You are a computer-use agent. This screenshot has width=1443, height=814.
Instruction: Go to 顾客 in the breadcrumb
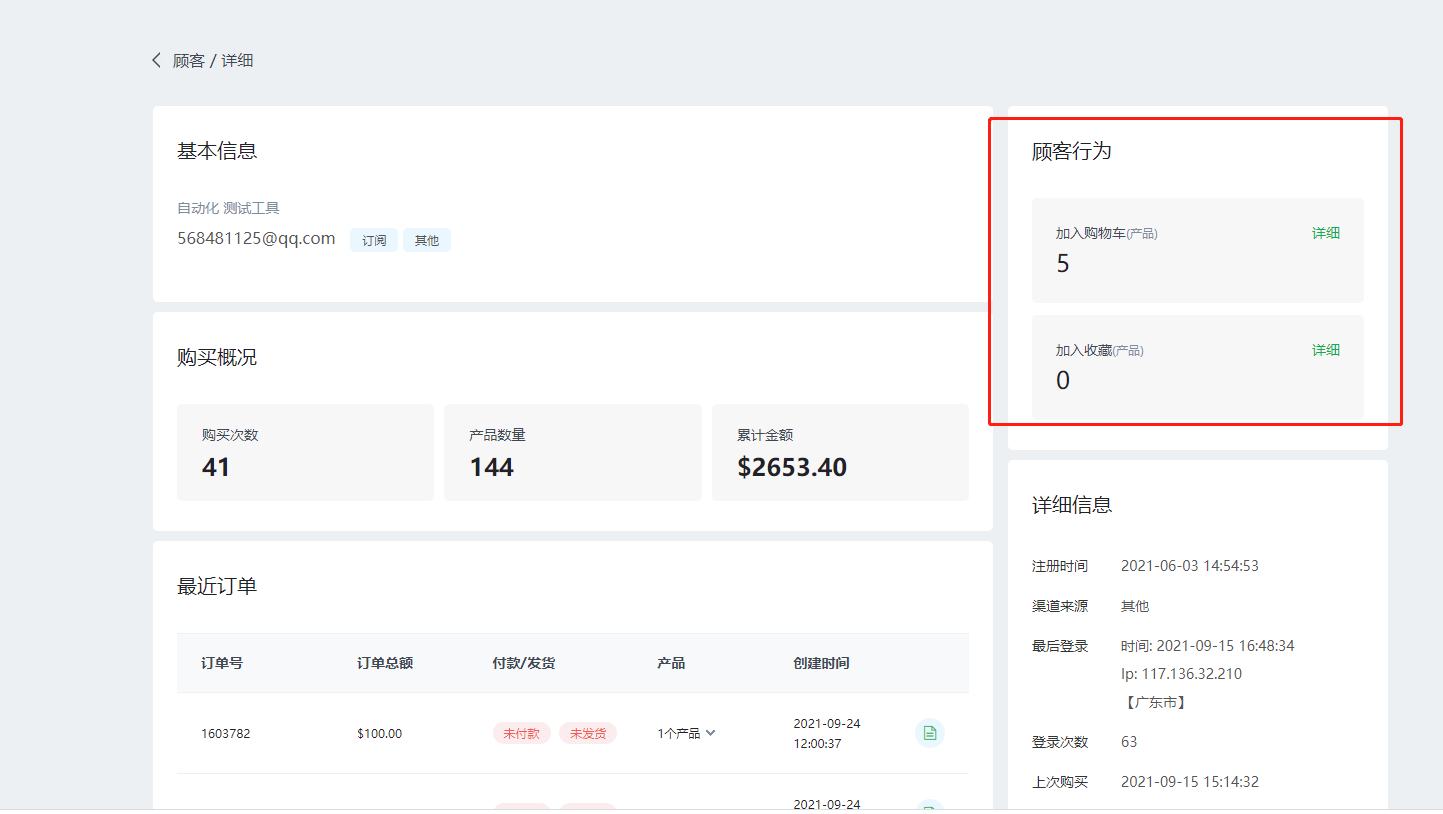tap(189, 61)
